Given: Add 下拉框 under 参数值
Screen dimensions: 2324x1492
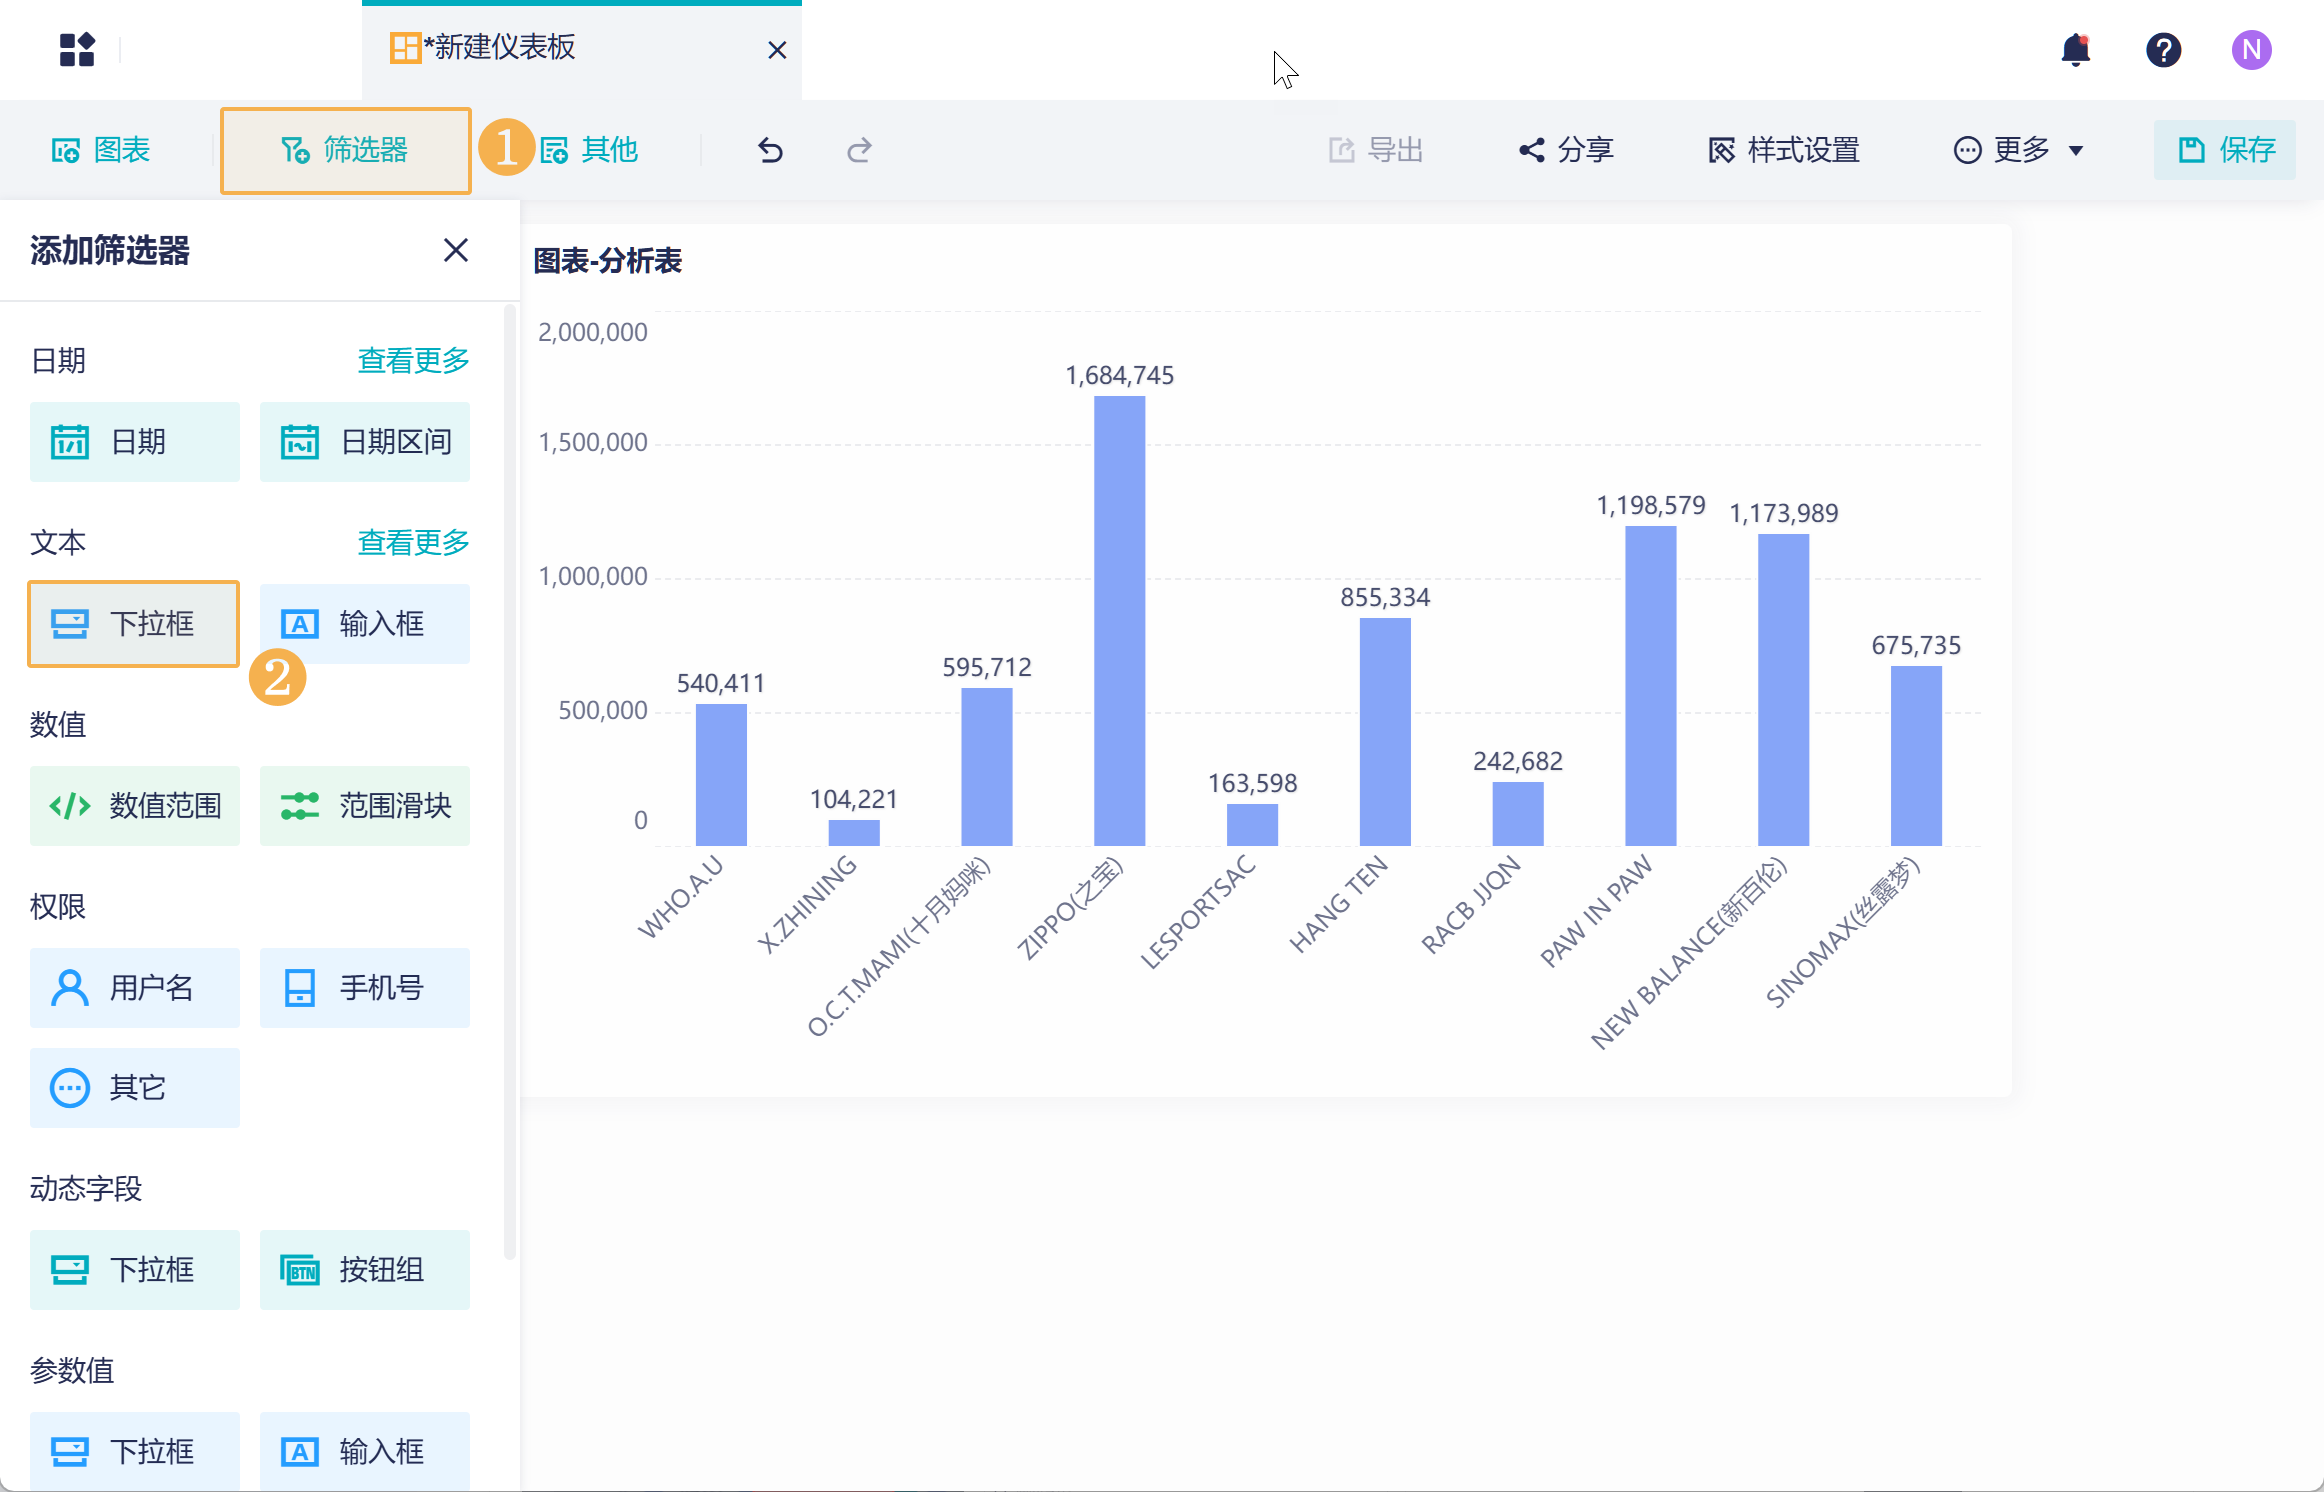Looking at the screenshot, I should (135, 1450).
